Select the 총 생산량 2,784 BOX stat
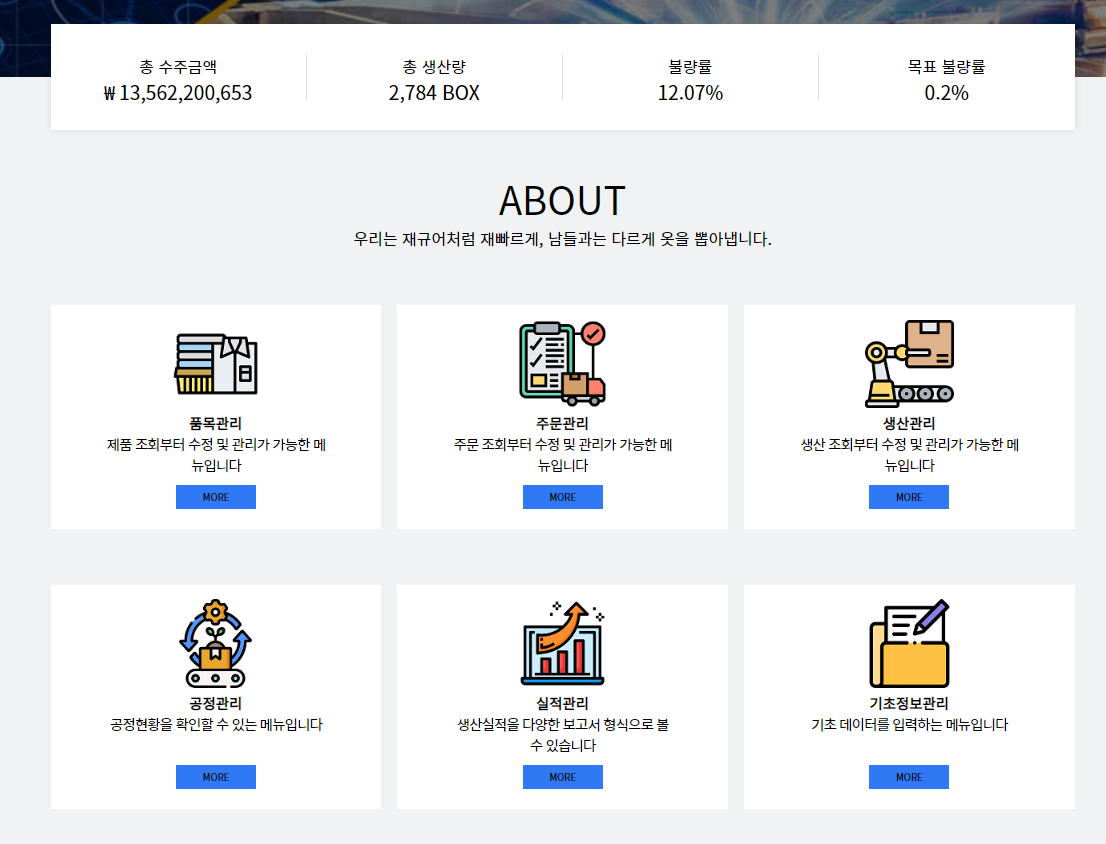The width and height of the screenshot is (1106, 844). [435, 93]
